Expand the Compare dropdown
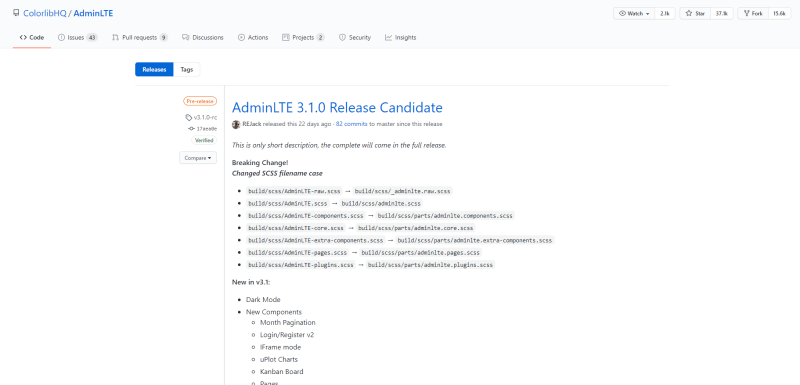 click(198, 158)
